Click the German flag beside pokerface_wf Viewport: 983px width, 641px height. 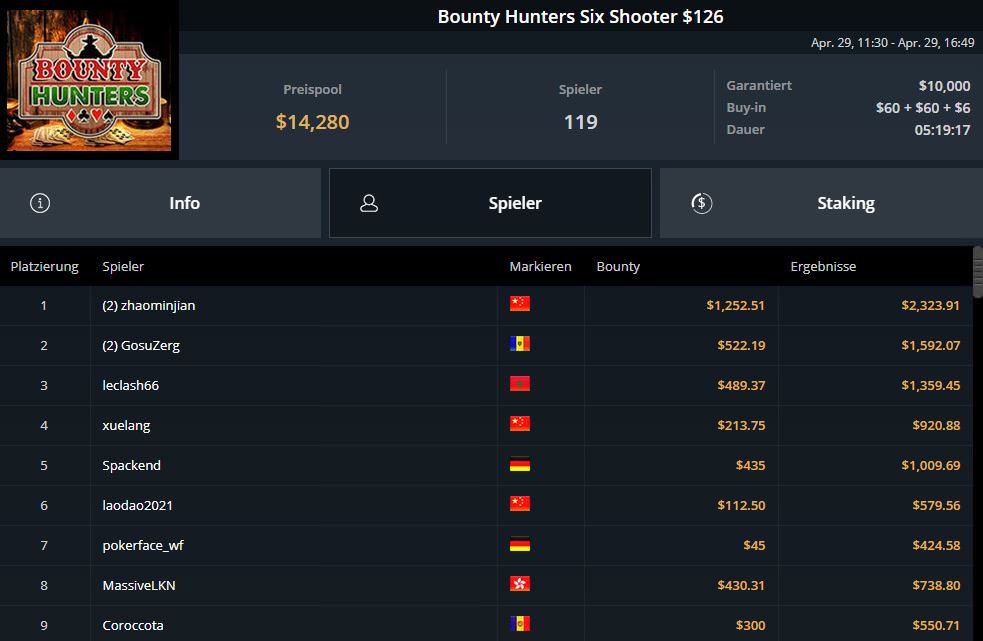(519, 545)
